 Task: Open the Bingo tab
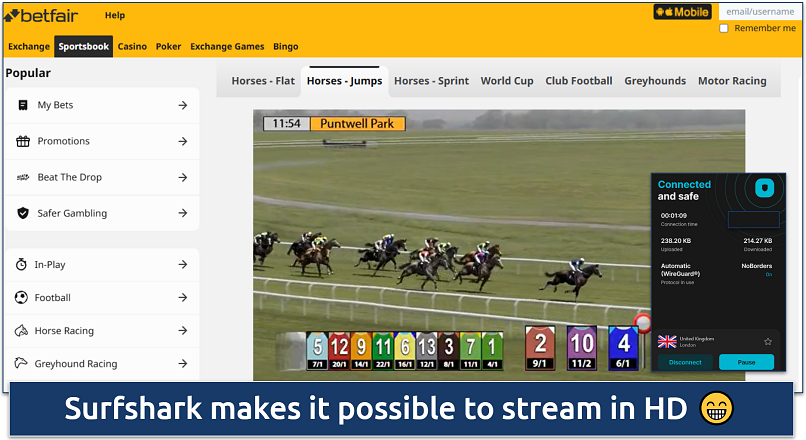(286, 46)
